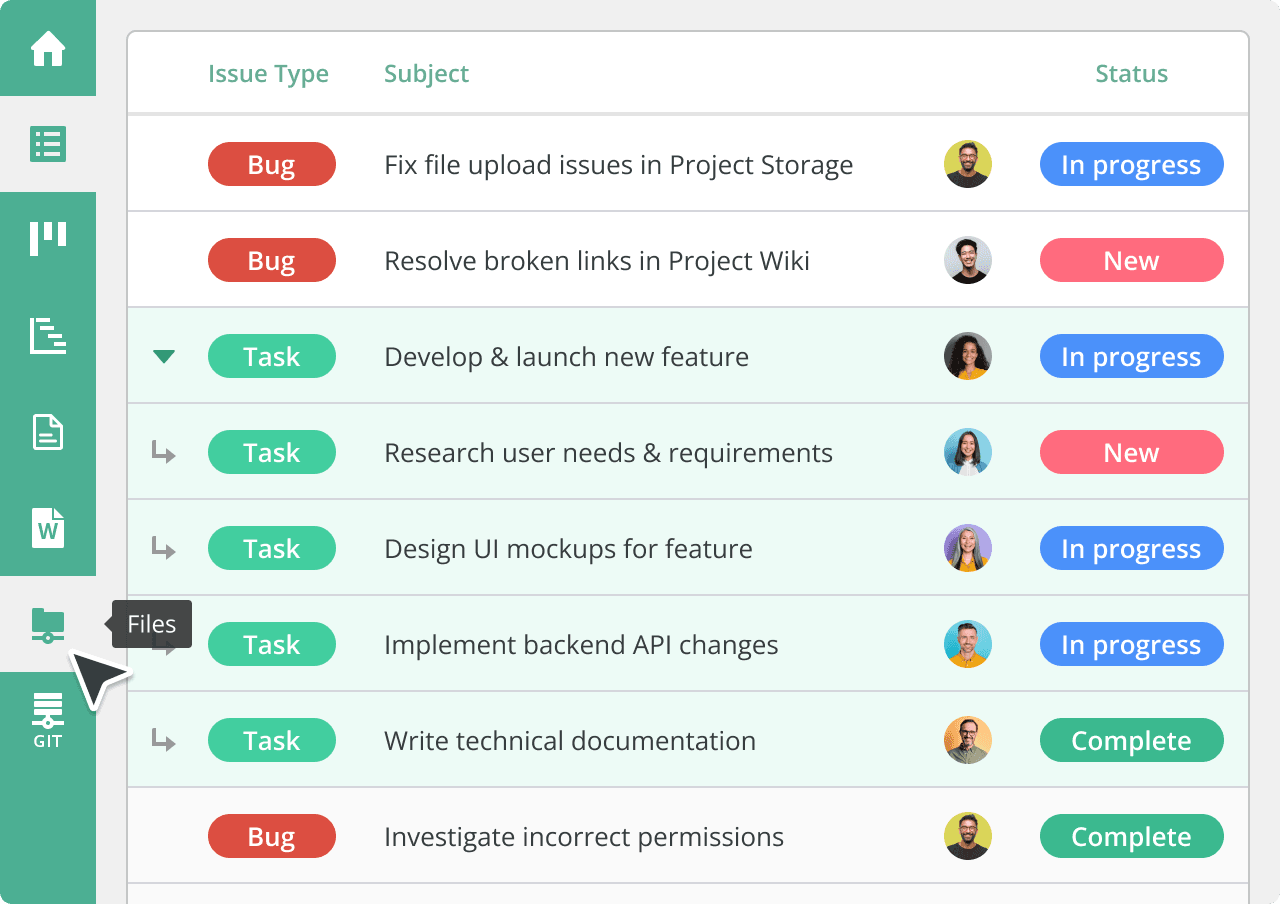Click Bug label on Resolve broken links row
This screenshot has width=1280, height=904.
click(272, 261)
